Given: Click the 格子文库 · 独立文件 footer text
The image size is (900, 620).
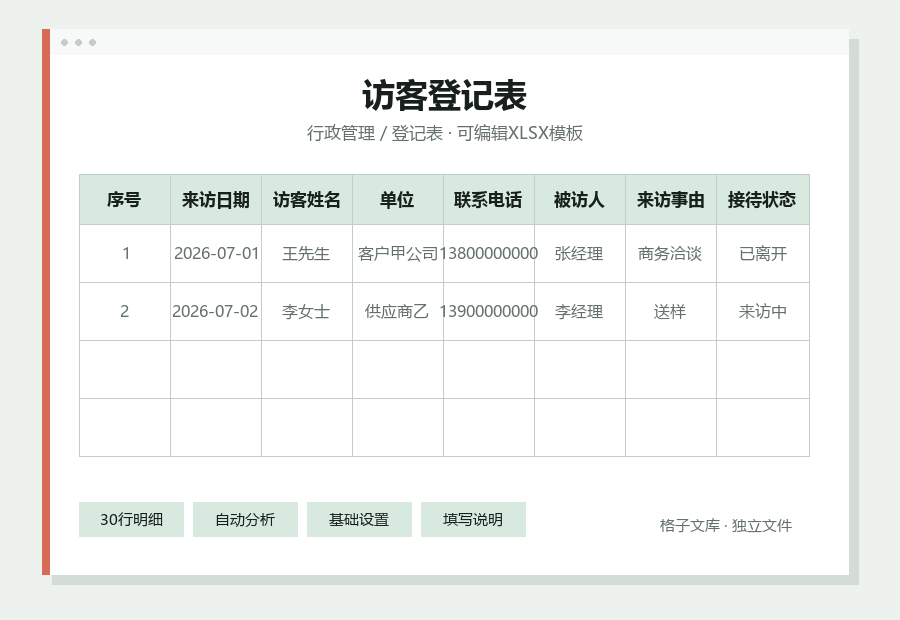Looking at the screenshot, I should tap(726, 525).
